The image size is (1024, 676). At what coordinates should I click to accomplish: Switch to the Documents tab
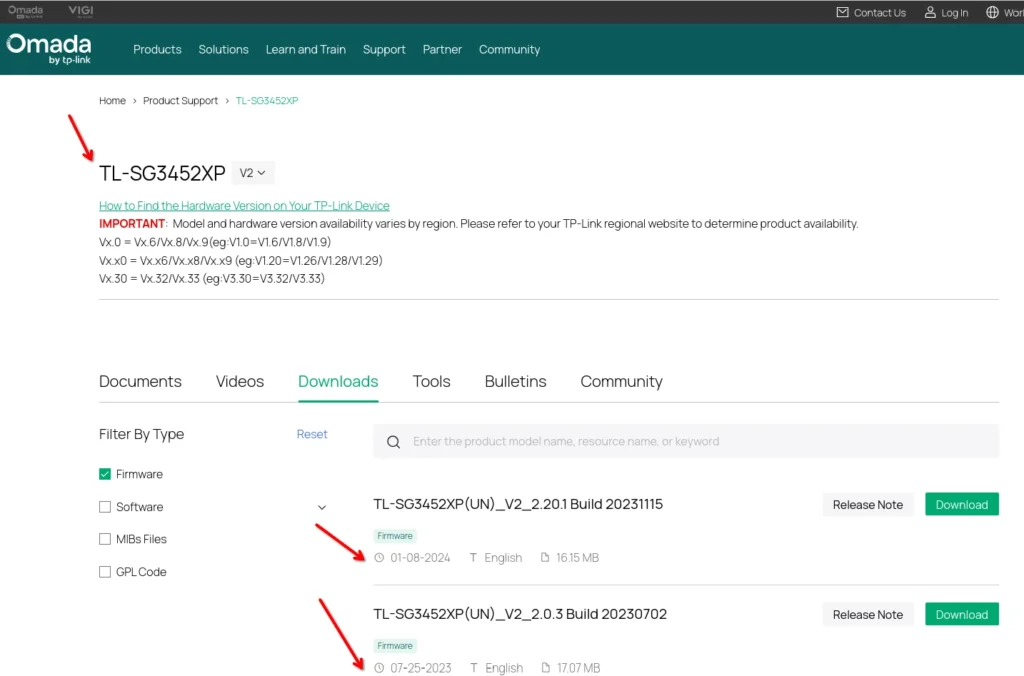(140, 381)
